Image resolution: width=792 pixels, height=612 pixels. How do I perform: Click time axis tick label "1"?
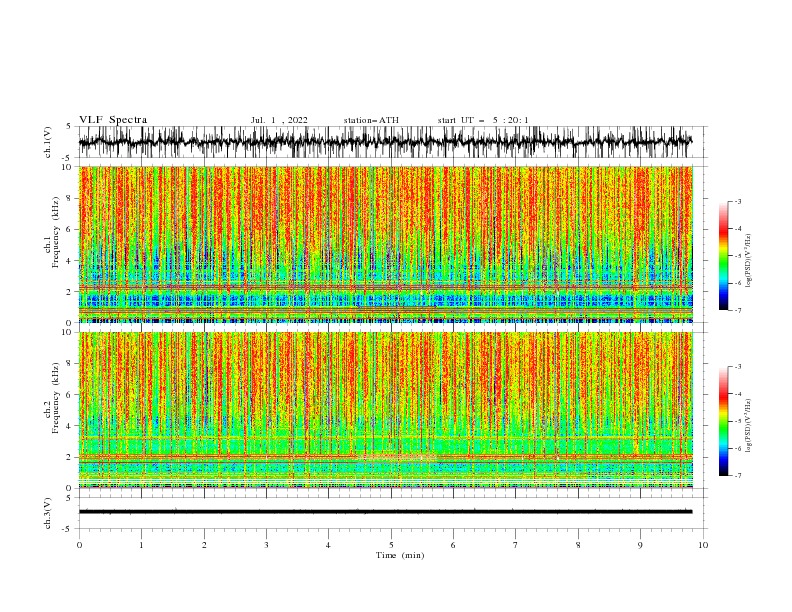point(141,545)
